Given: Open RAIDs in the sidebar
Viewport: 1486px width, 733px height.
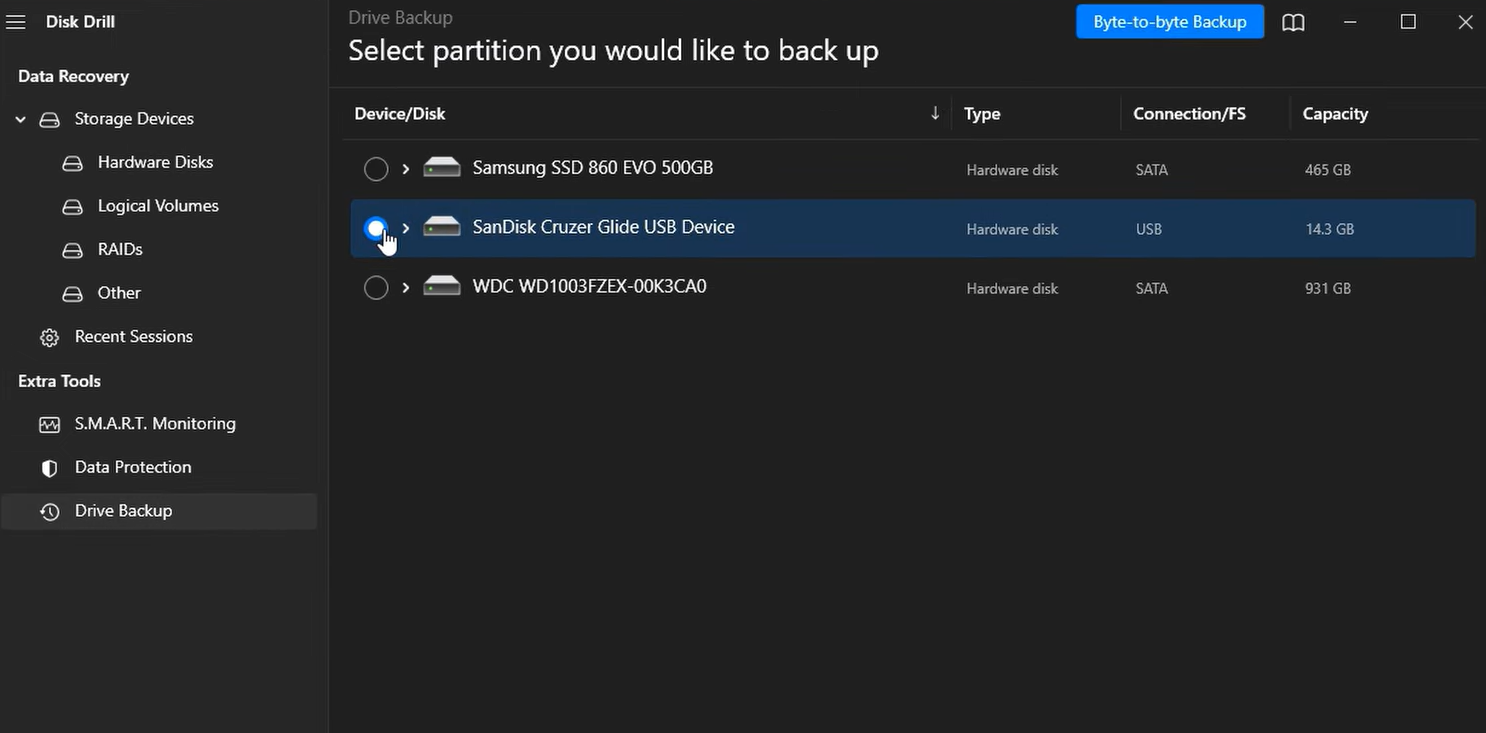Looking at the screenshot, I should coord(120,249).
